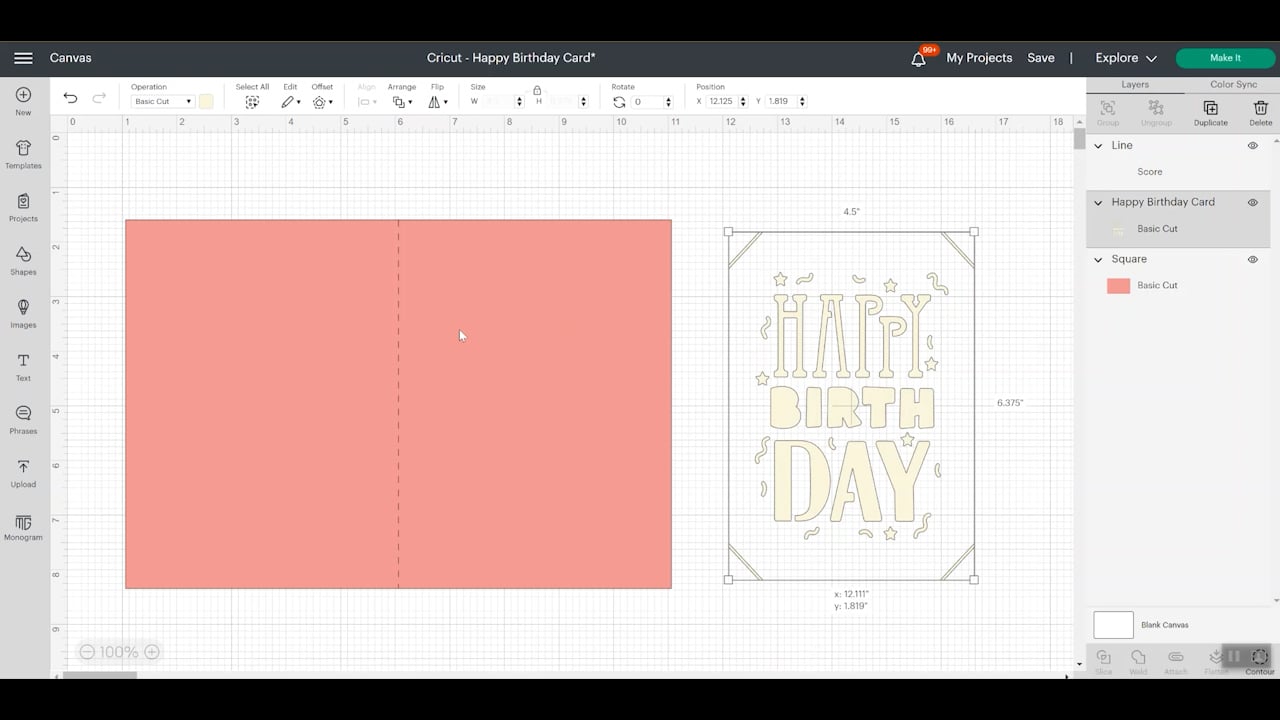The width and height of the screenshot is (1280, 720).
Task: Click the Select All icon
Action: [x=252, y=102]
